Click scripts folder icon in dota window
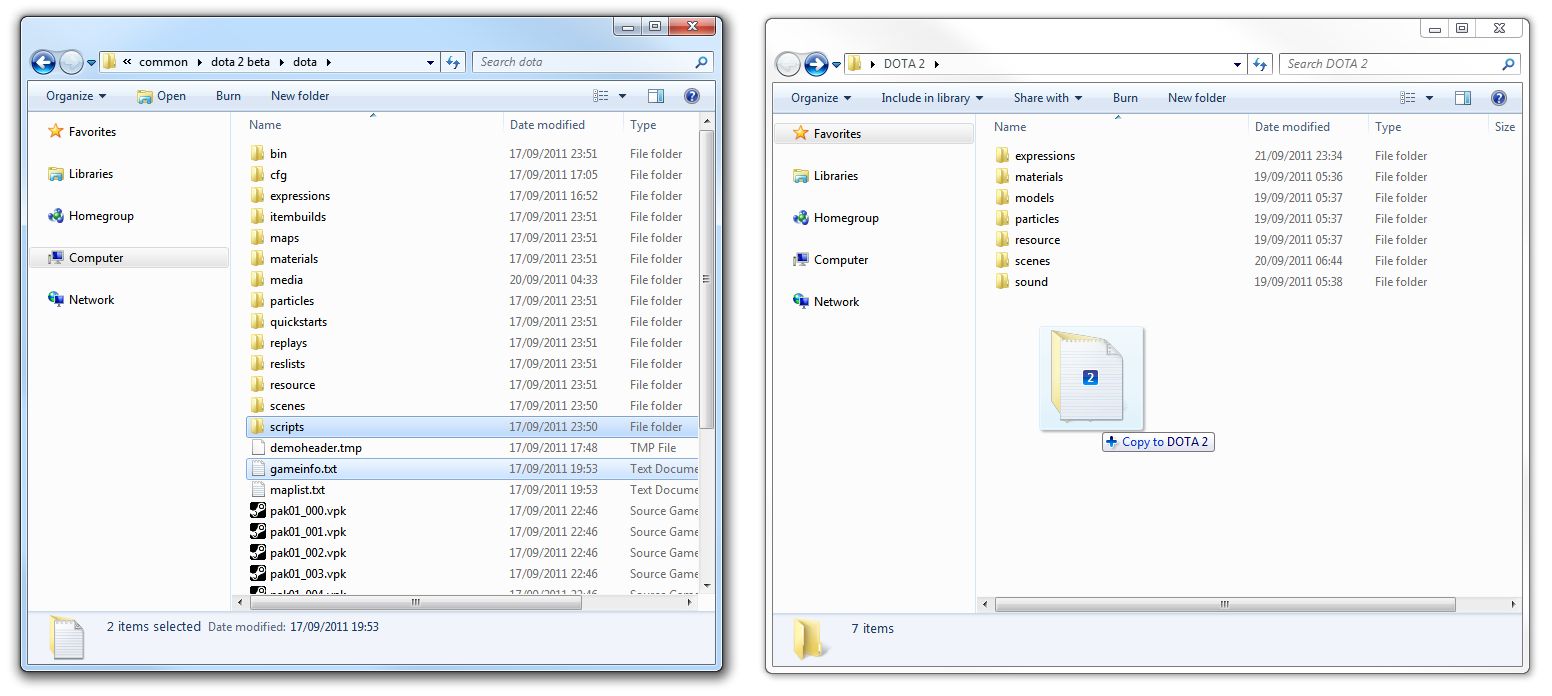Image resolution: width=1552 pixels, height=696 pixels. (257, 427)
